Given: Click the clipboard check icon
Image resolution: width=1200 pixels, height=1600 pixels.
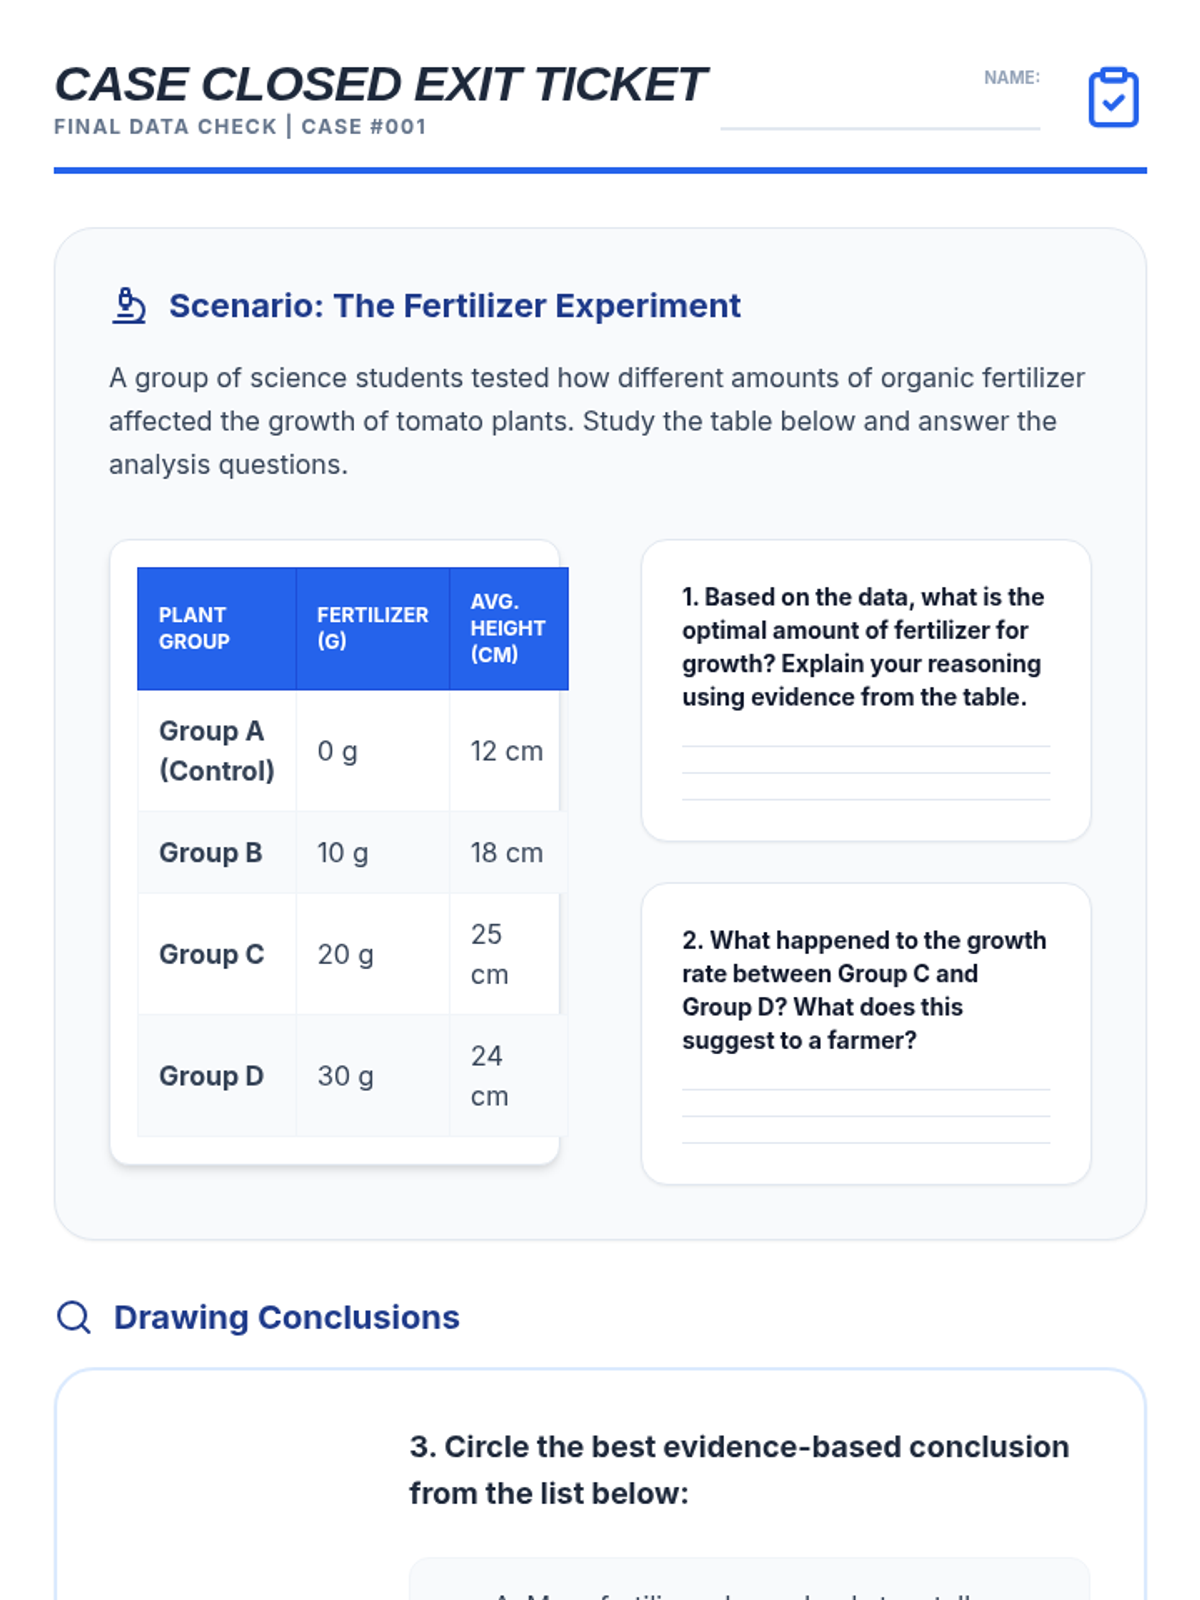Looking at the screenshot, I should click(x=1113, y=97).
